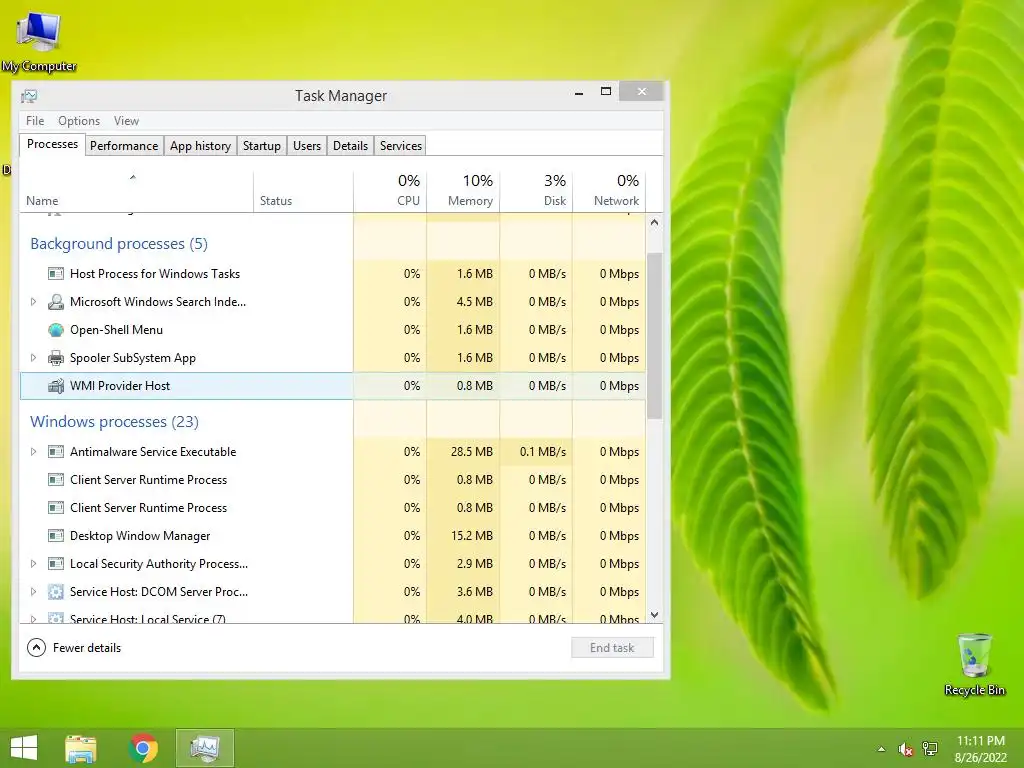Switch to the Details tab

(x=351, y=146)
